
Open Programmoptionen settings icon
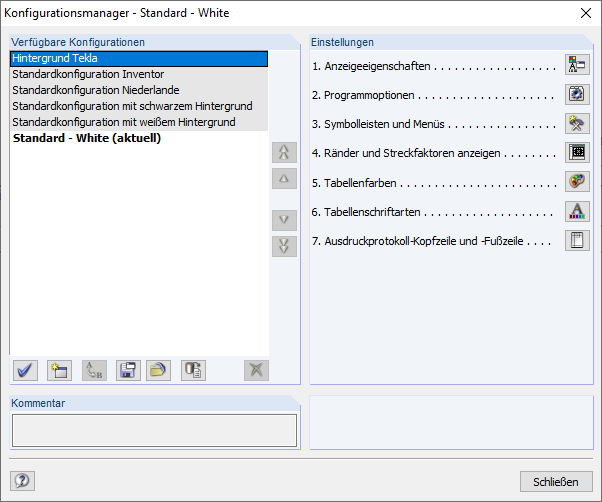pos(577,94)
